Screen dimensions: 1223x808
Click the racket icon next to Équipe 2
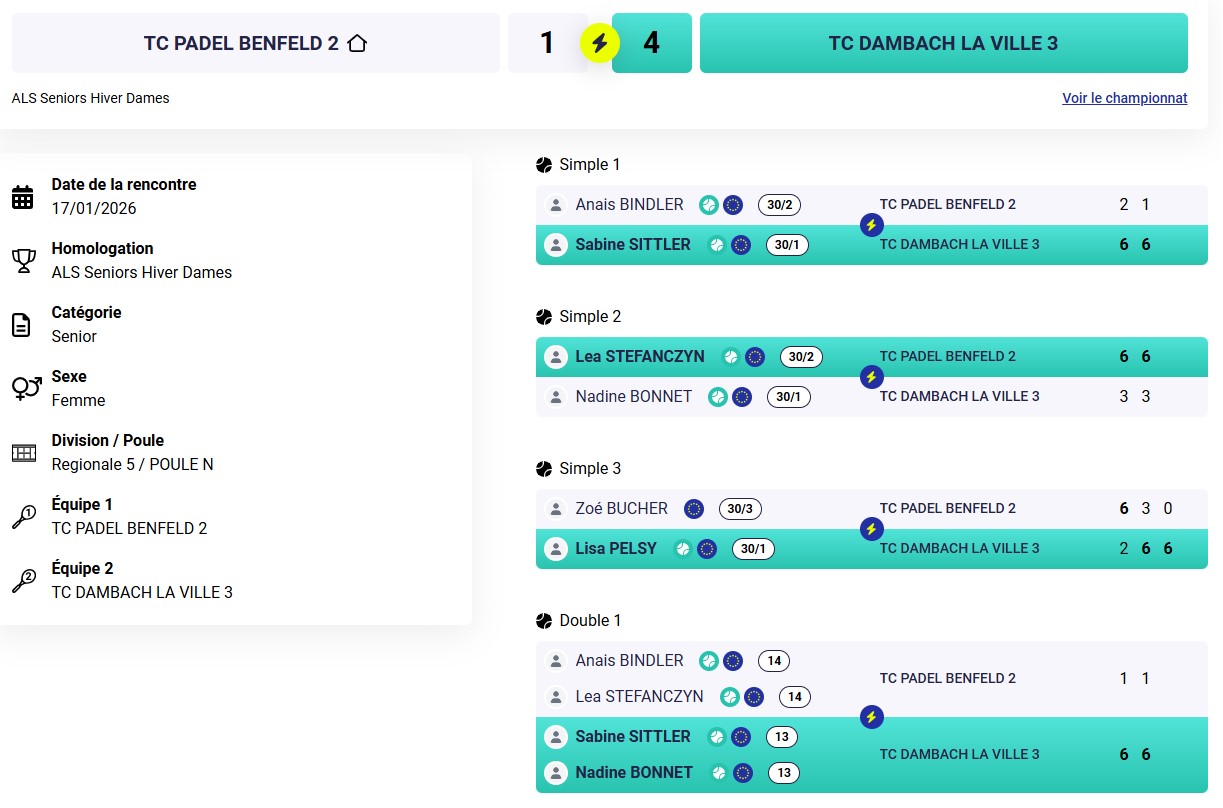[x=23, y=581]
